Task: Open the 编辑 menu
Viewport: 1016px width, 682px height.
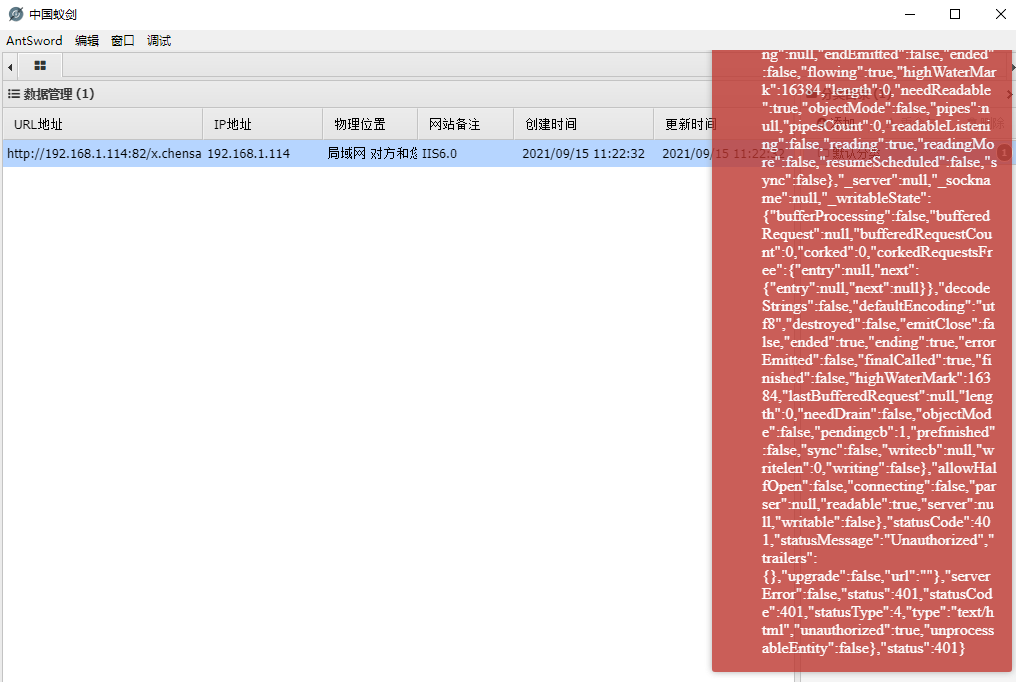Action: pos(87,41)
